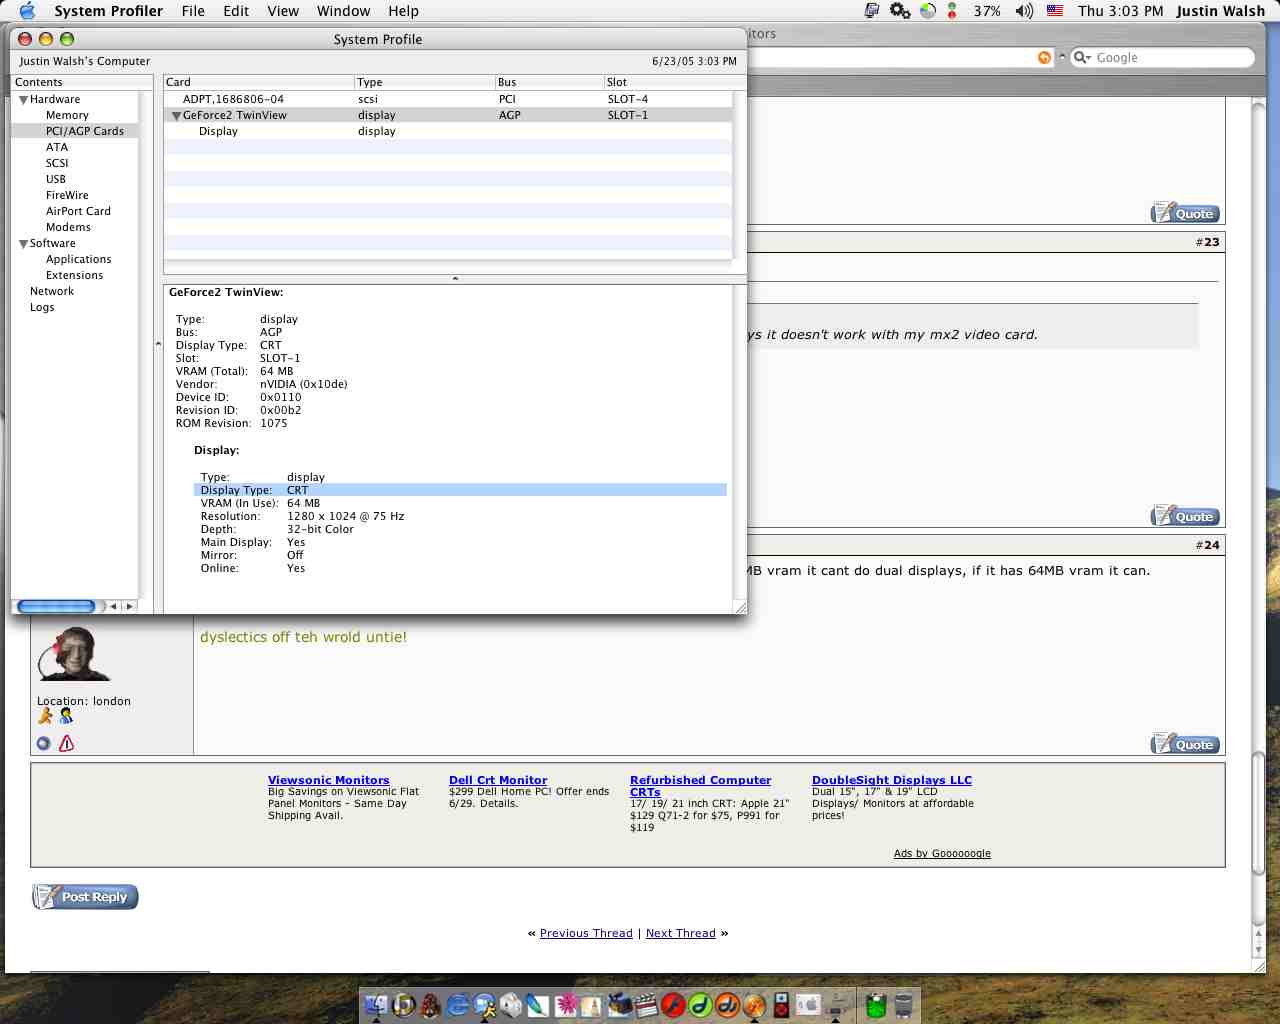Screen dimensions: 1280x1024
Task: Click the Ads by Google link
Action: pos(942,853)
